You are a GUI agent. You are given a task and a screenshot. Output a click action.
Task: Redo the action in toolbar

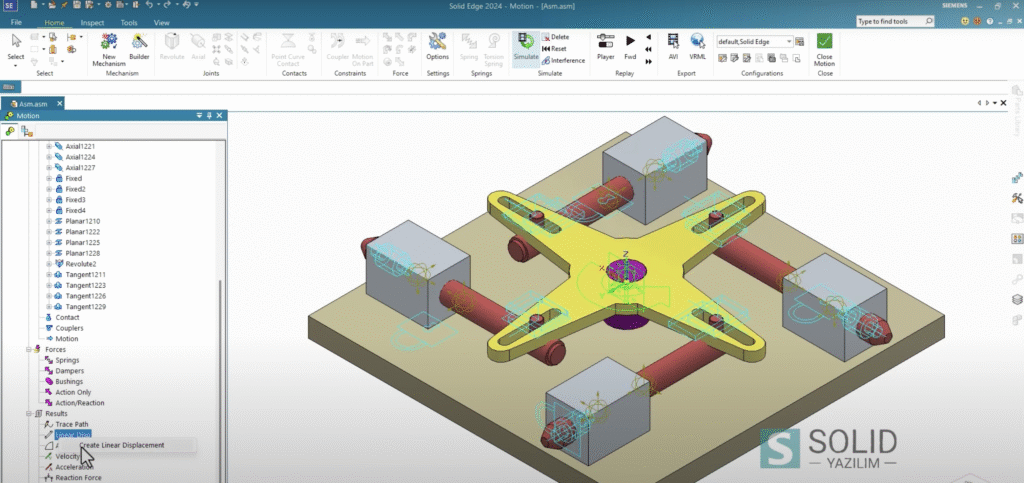click(168, 5)
